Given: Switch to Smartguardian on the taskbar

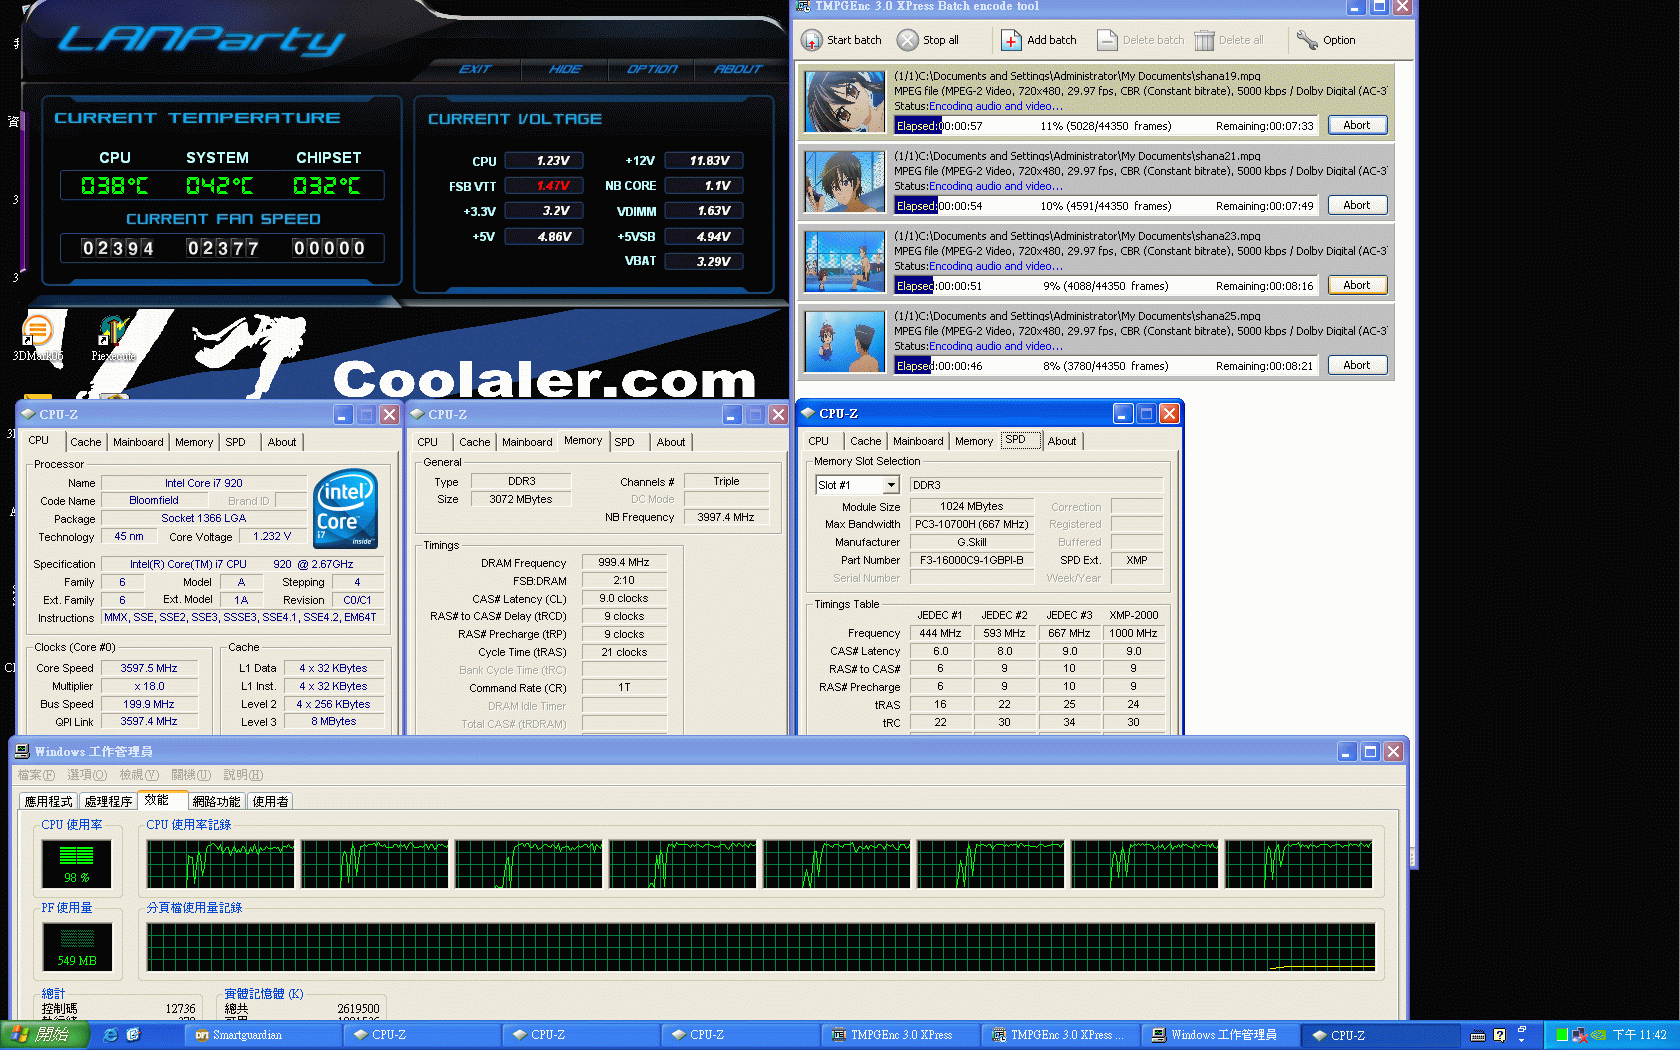Looking at the screenshot, I should pos(264,1035).
